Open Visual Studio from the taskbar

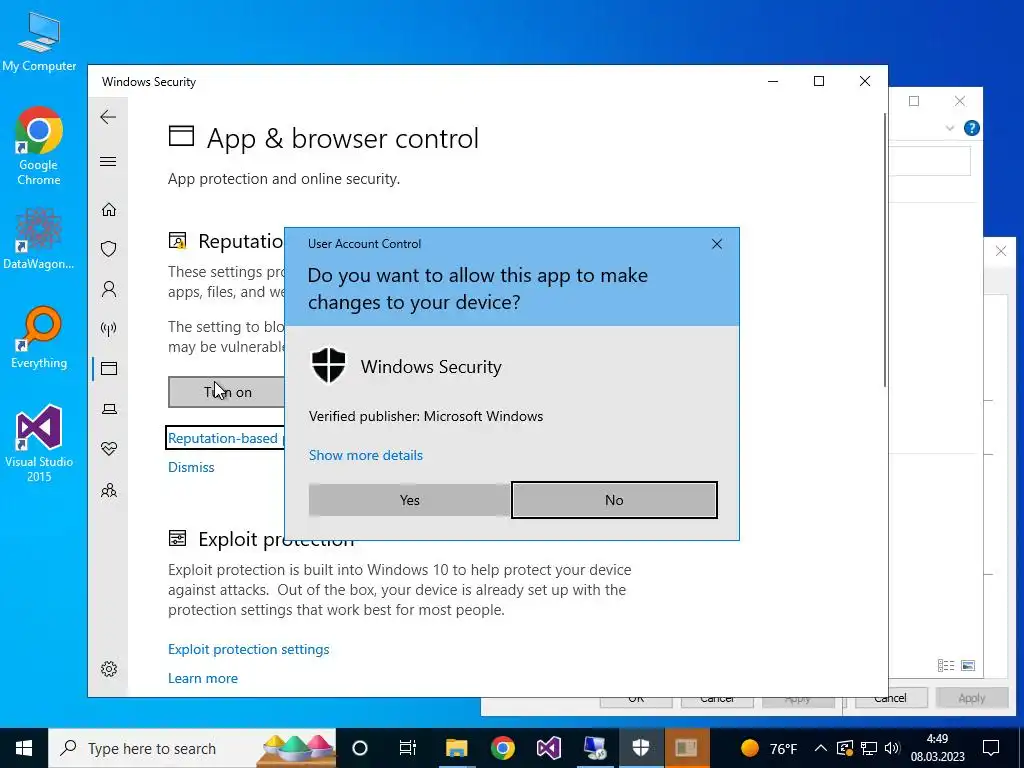click(x=549, y=748)
